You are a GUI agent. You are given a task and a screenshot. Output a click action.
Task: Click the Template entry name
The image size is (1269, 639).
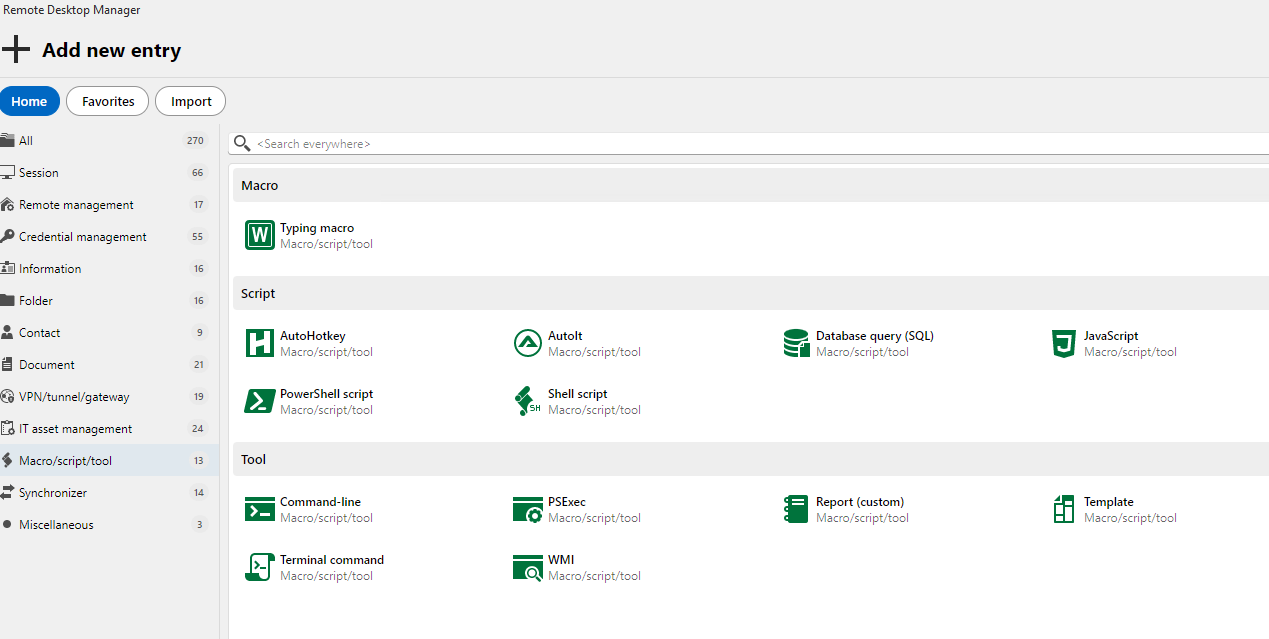coord(1109,502)
